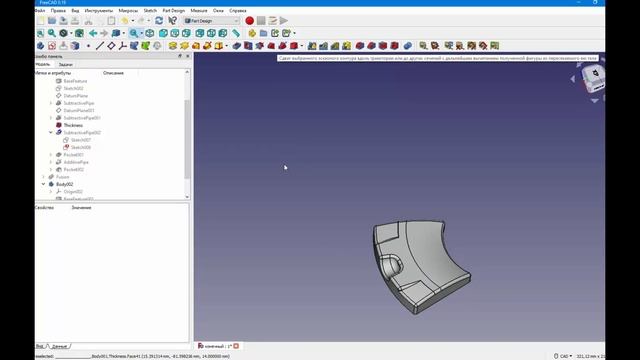Click the Execute macro play arrow
640x360 pixels.
tap(284, 20)
